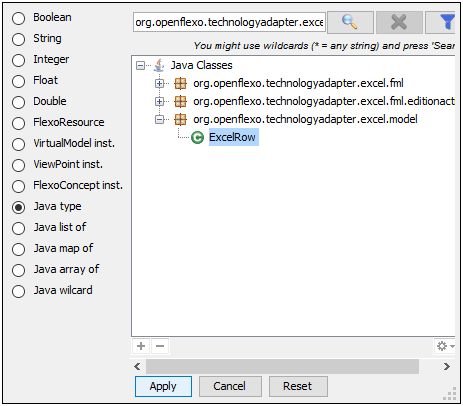Select org.openflexo.technologyadapter.excel.fml tree row
463x406 pixels.
click(298, 83)
